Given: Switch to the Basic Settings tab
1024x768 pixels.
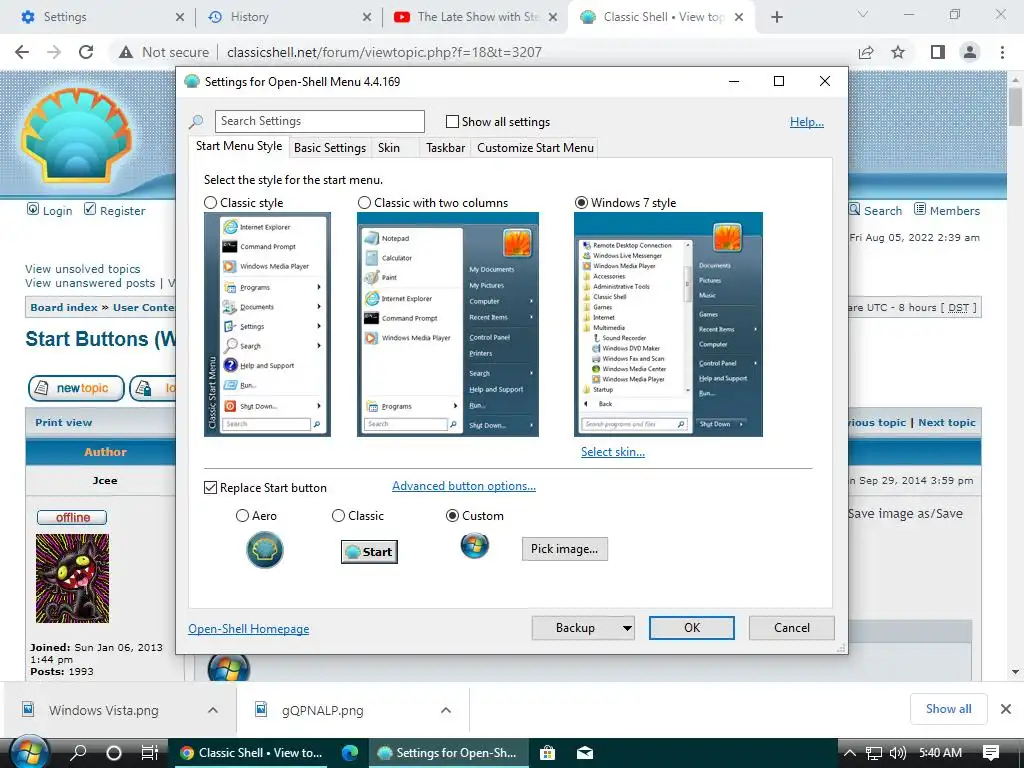Looking at the screenshot, I should [330, 148].
